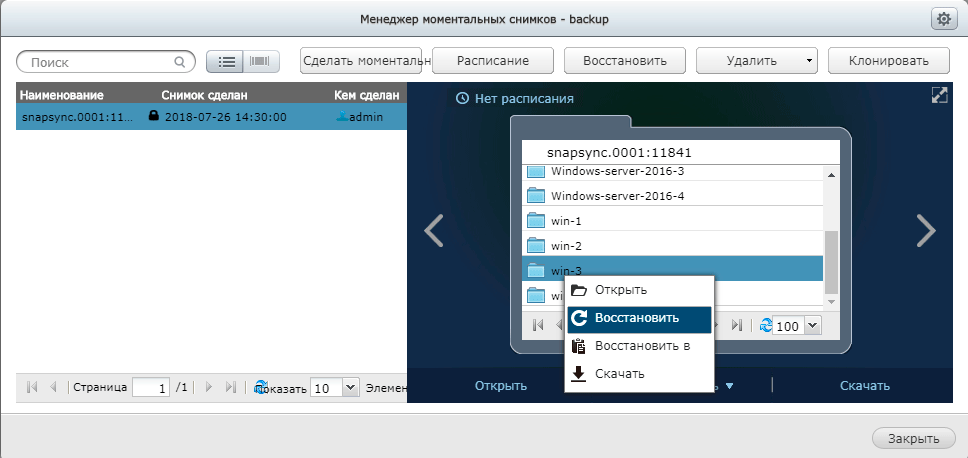Click the folder list scrollbar thumb
Screen dimensions: 968x458
pos(831,262)
